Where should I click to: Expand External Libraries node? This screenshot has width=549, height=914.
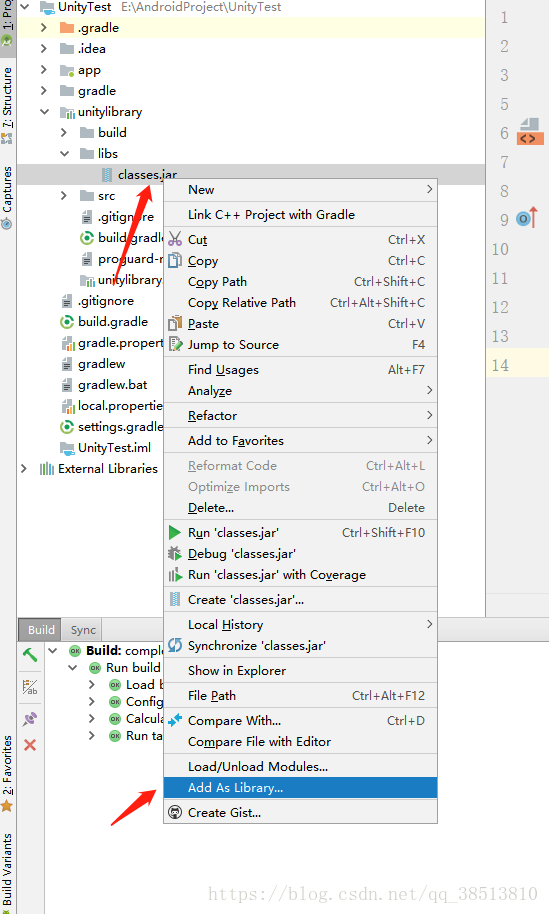click(x=24, y=468)
